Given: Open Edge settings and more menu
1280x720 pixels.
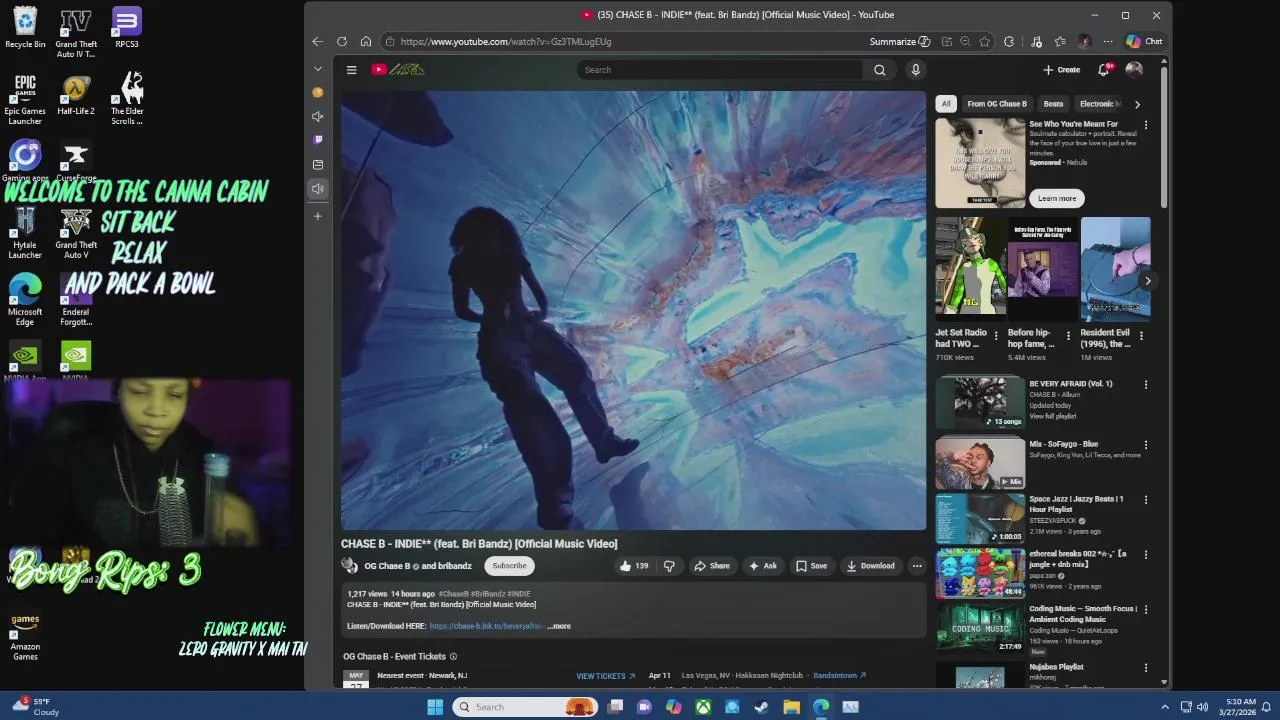Looking at the screenshot, I should coord(1108,42).
